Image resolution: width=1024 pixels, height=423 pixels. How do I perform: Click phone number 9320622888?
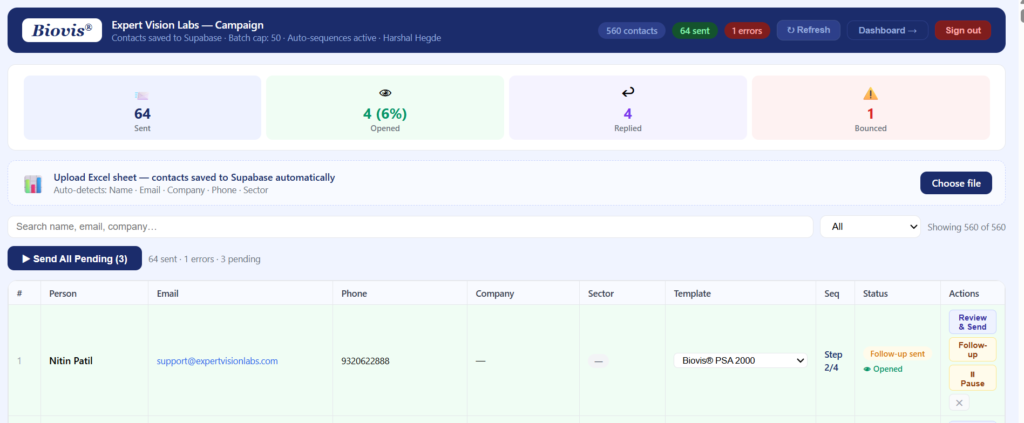[x=365, y=360]
